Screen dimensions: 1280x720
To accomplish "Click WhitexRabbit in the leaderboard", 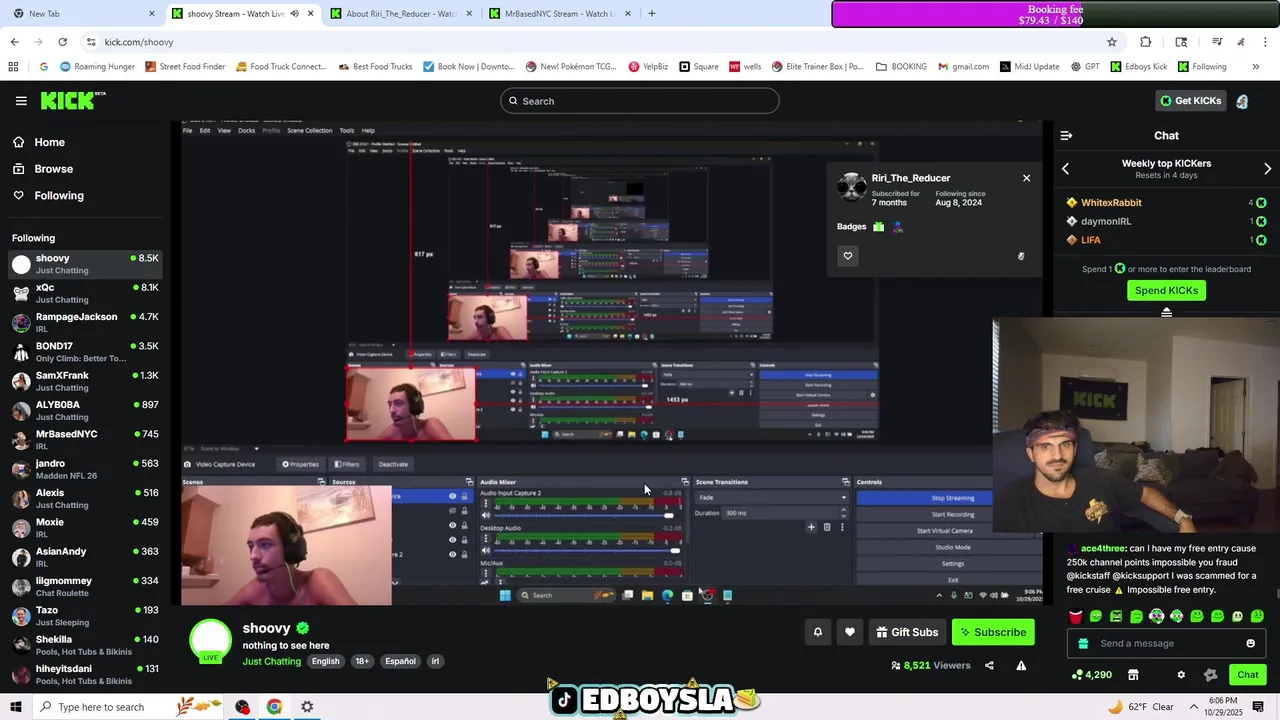I will click(1111, 203).
